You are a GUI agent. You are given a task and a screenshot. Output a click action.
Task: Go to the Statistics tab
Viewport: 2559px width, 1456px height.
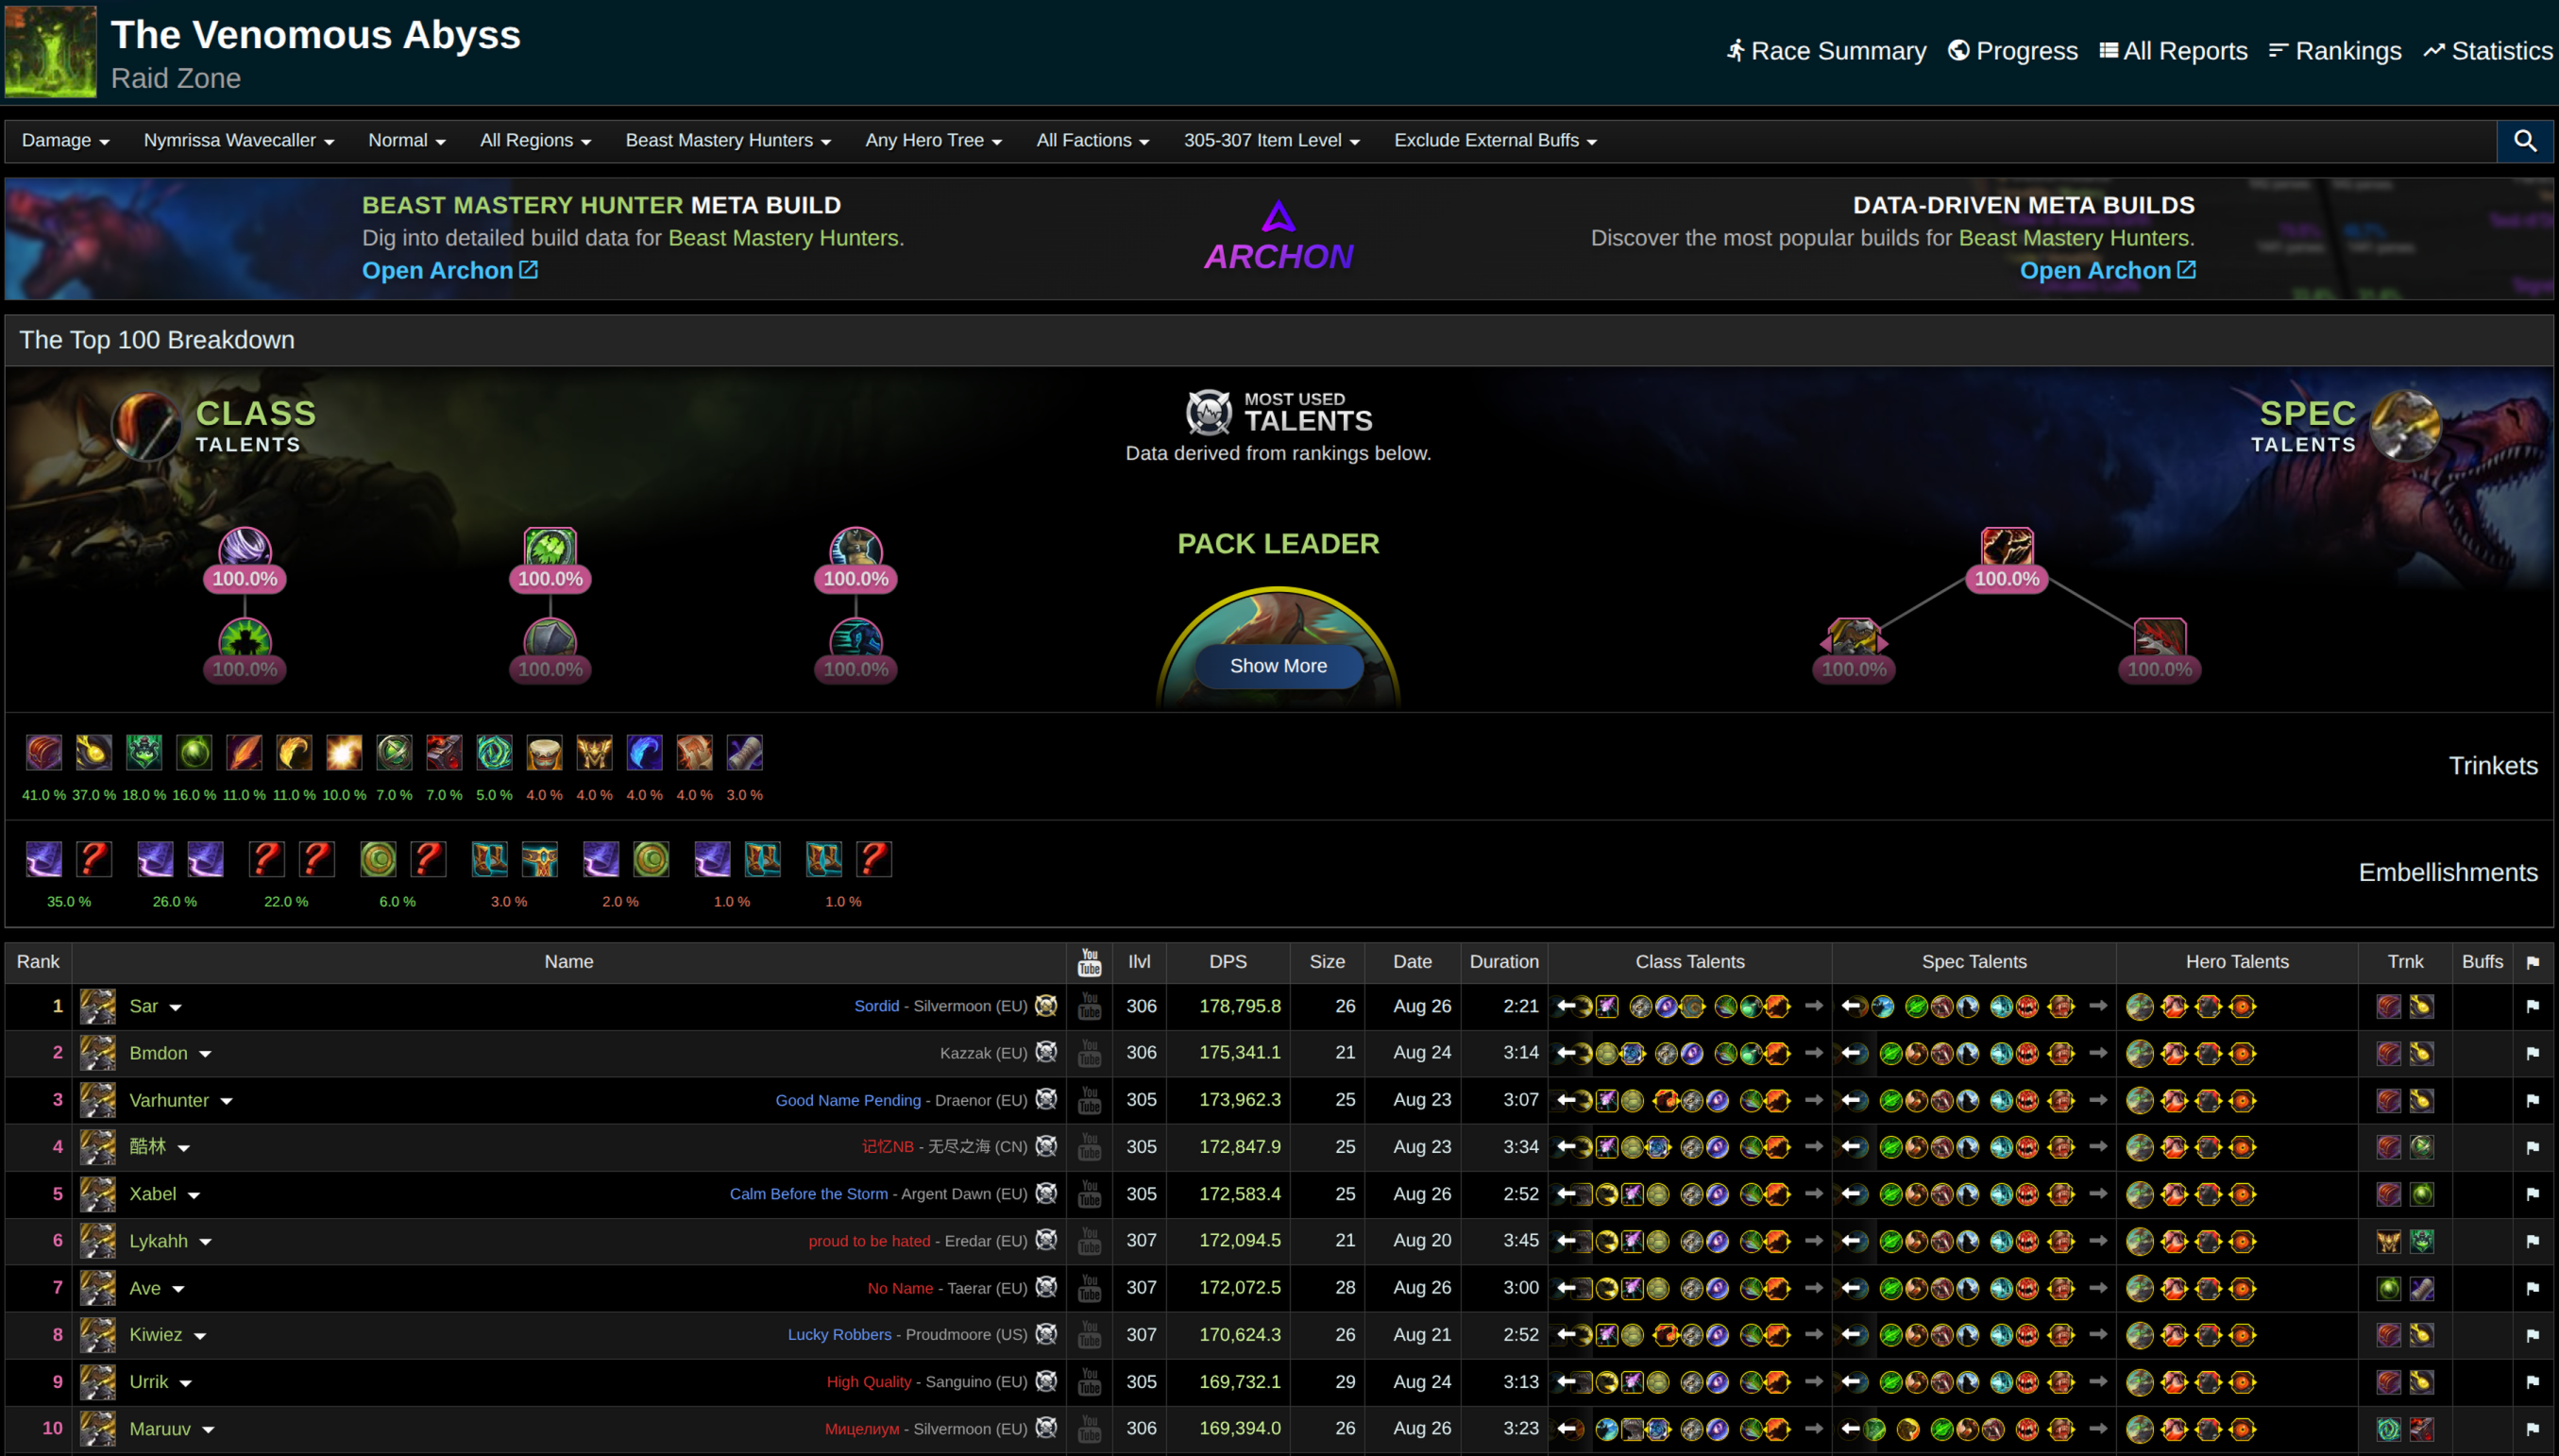(x=2487, y=51)
